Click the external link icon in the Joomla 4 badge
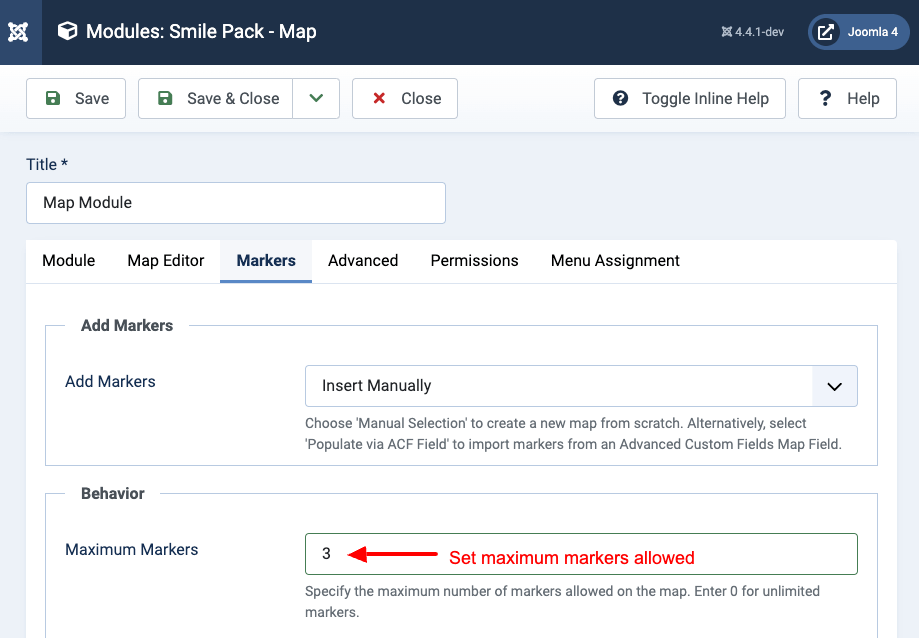Screen dimensions: 919x638 [825, 32]
